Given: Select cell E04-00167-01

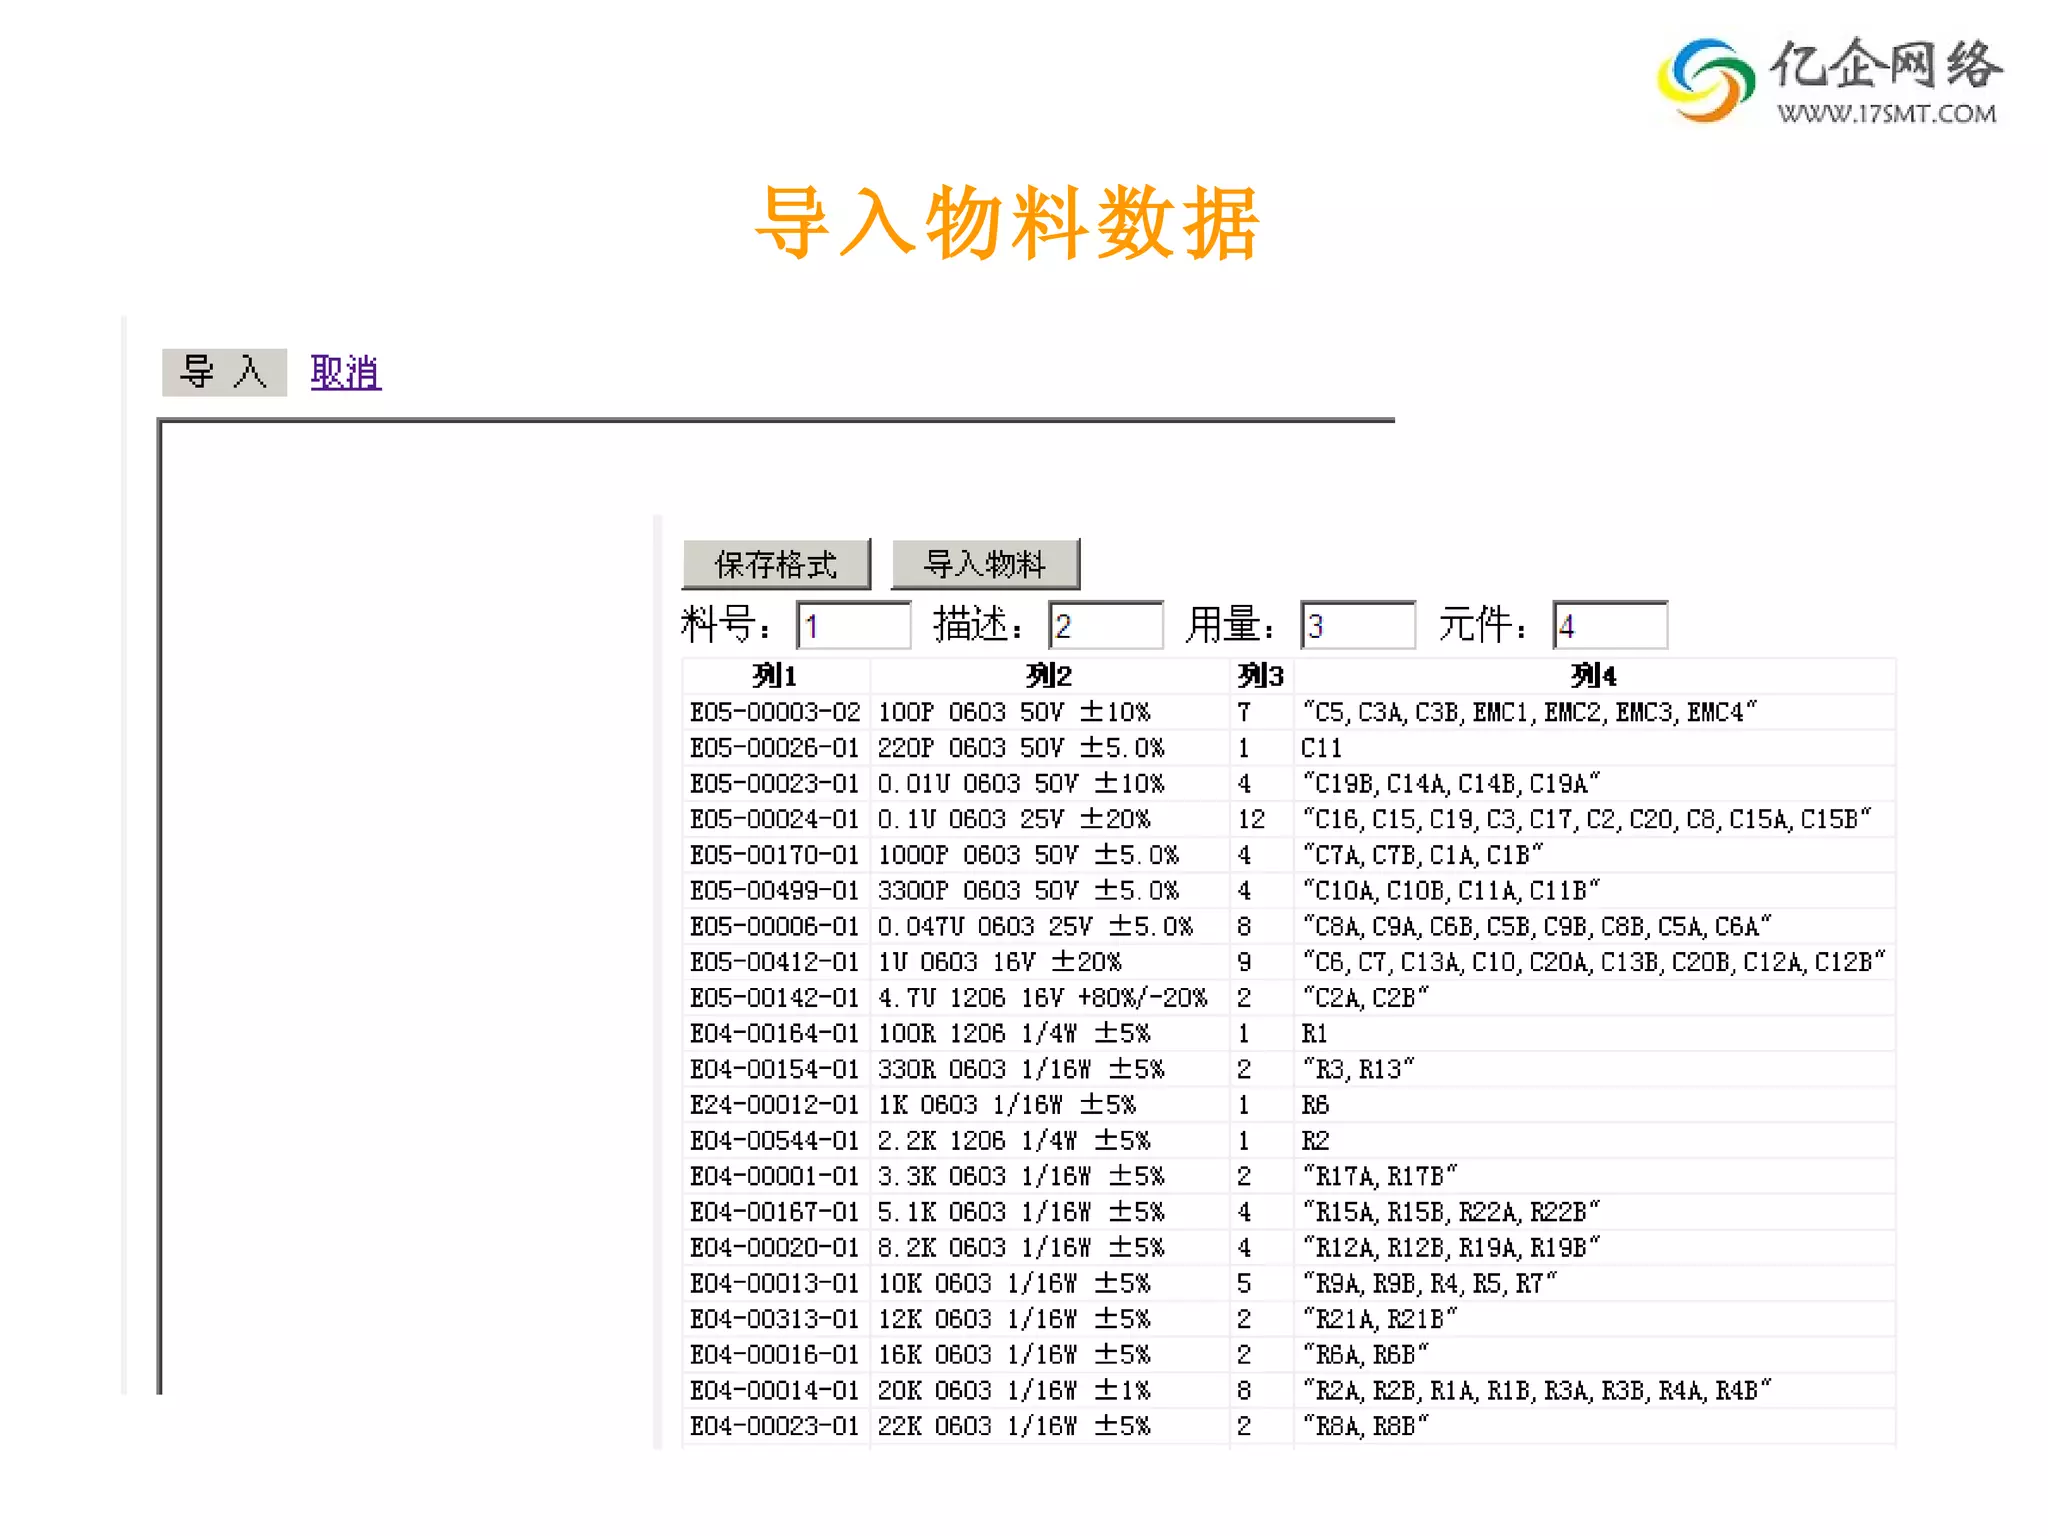Looking at the screenshot, I should point(776,1212).
